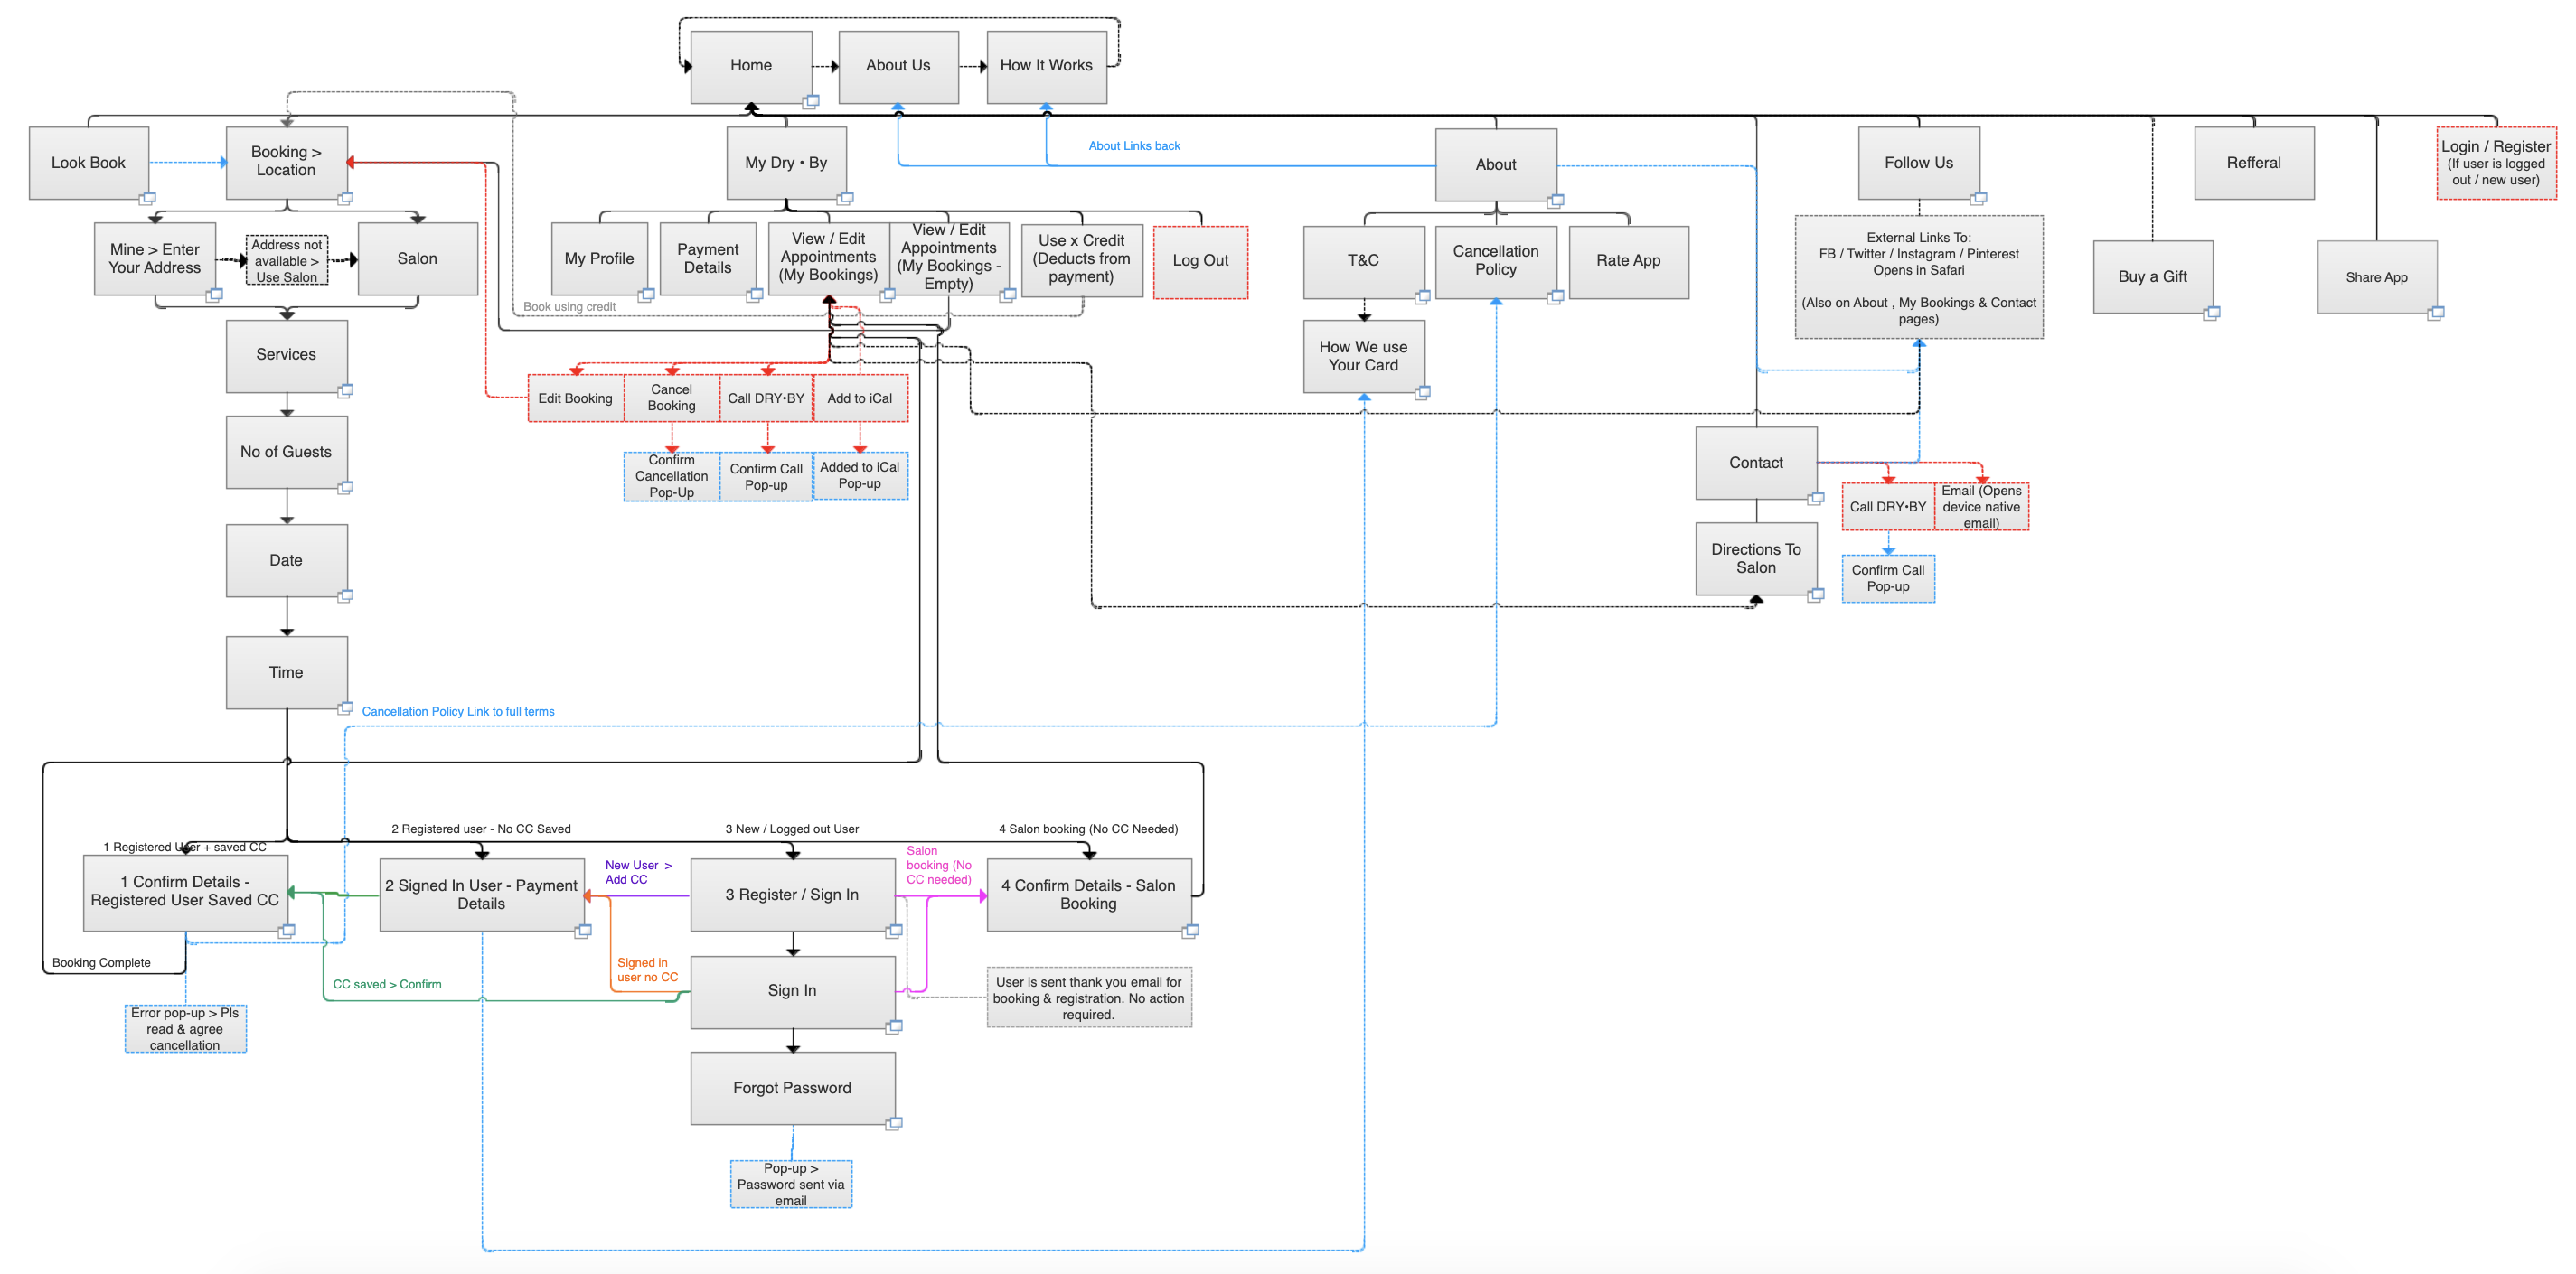This screenshot has height=1274, width=2576.
Task: Click the Cancellation Policy Link to full terms label
Action: pyautogui.click(x=458, y=712)
